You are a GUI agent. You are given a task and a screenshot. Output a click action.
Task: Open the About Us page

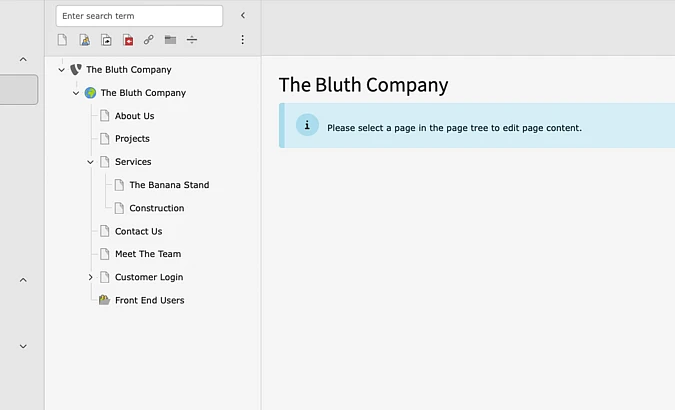click(134, 116)
